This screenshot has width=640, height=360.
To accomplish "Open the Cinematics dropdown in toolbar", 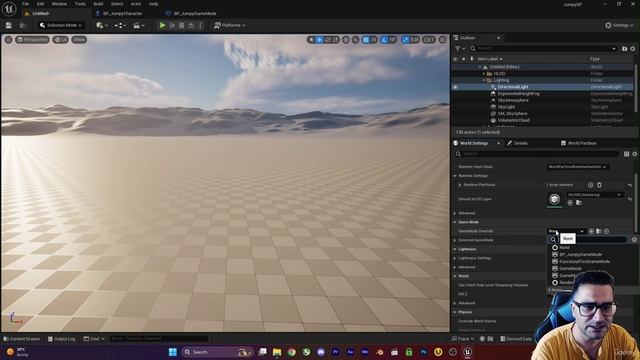I will (139, 25).
